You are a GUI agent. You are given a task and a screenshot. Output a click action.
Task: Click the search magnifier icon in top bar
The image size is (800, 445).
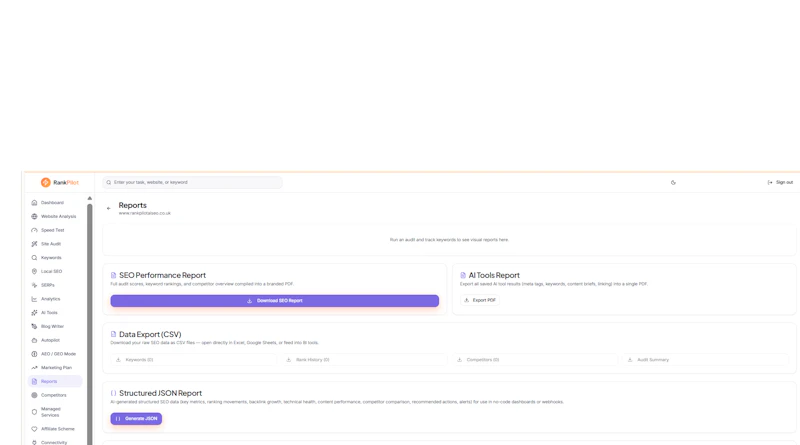(x=109, y=182)
